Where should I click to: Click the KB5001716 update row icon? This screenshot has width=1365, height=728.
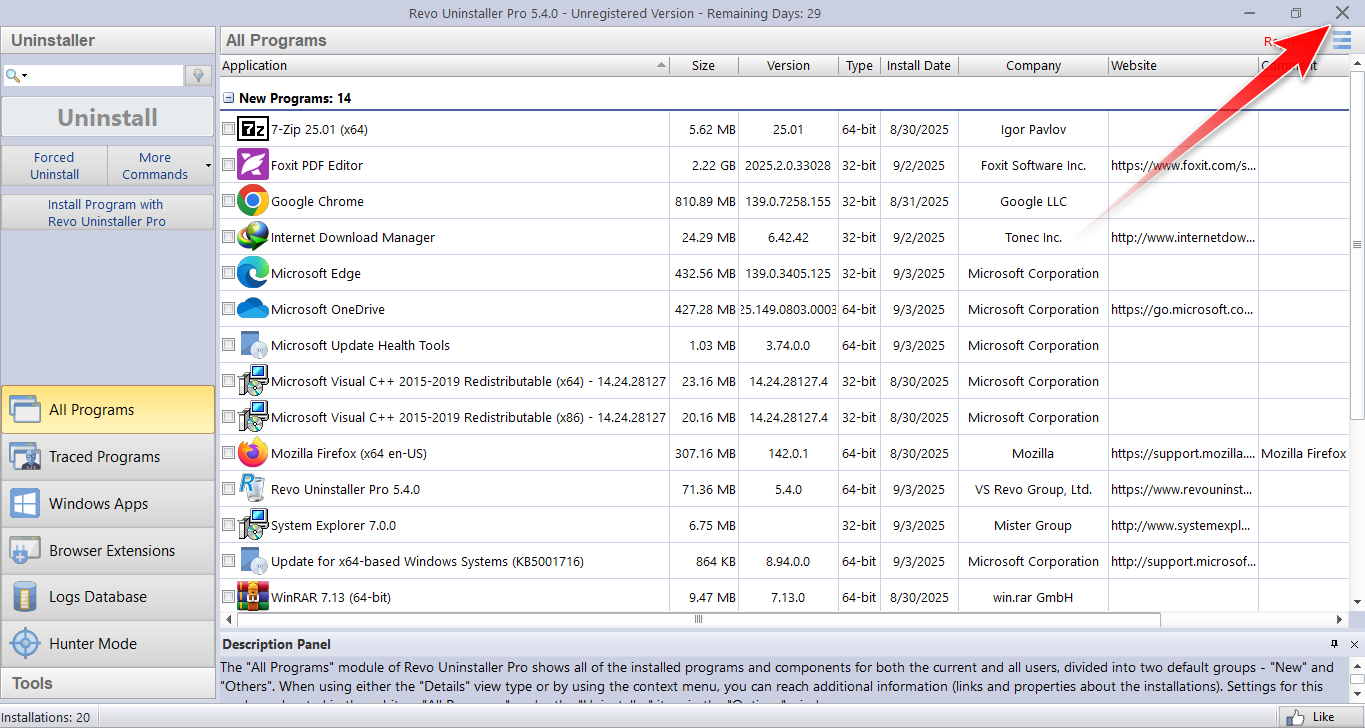pos(253,561)
